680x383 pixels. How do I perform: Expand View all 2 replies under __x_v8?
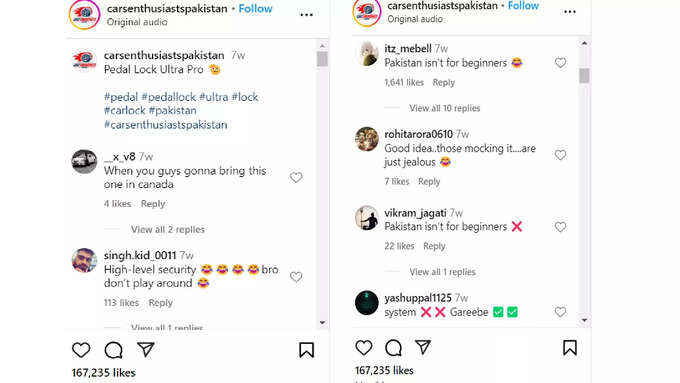pos(168,229)
